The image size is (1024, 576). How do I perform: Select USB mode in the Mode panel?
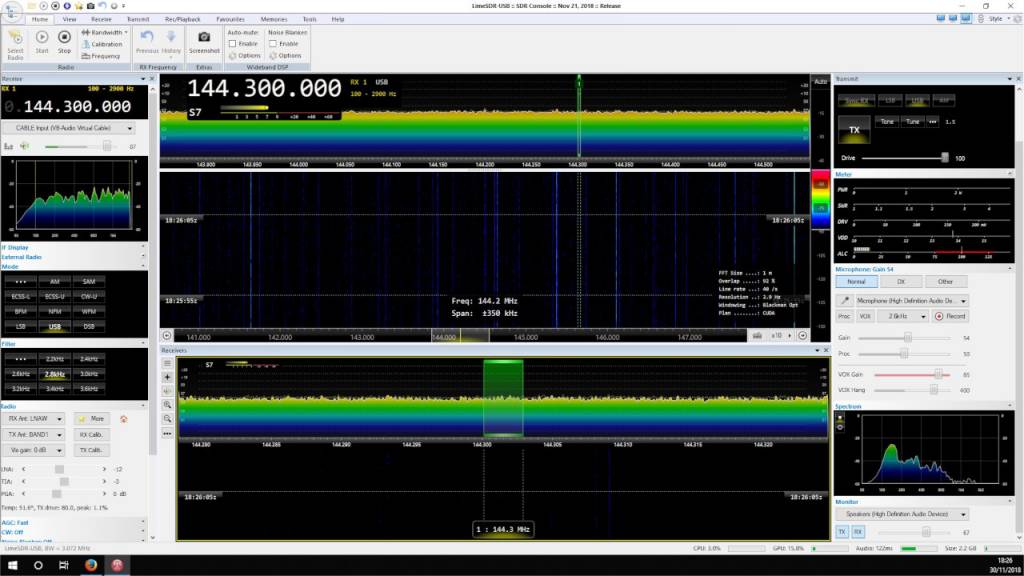point(55,327)
